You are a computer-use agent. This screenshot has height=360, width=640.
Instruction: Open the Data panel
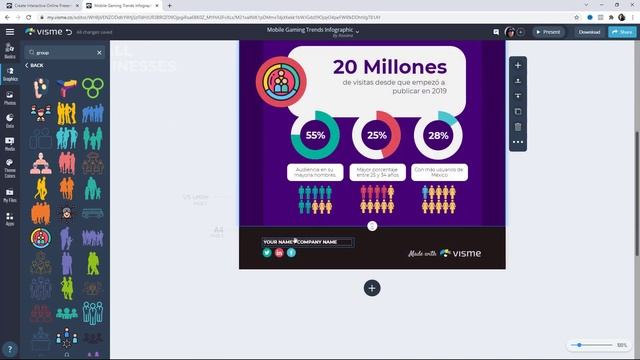click(10, 121)
